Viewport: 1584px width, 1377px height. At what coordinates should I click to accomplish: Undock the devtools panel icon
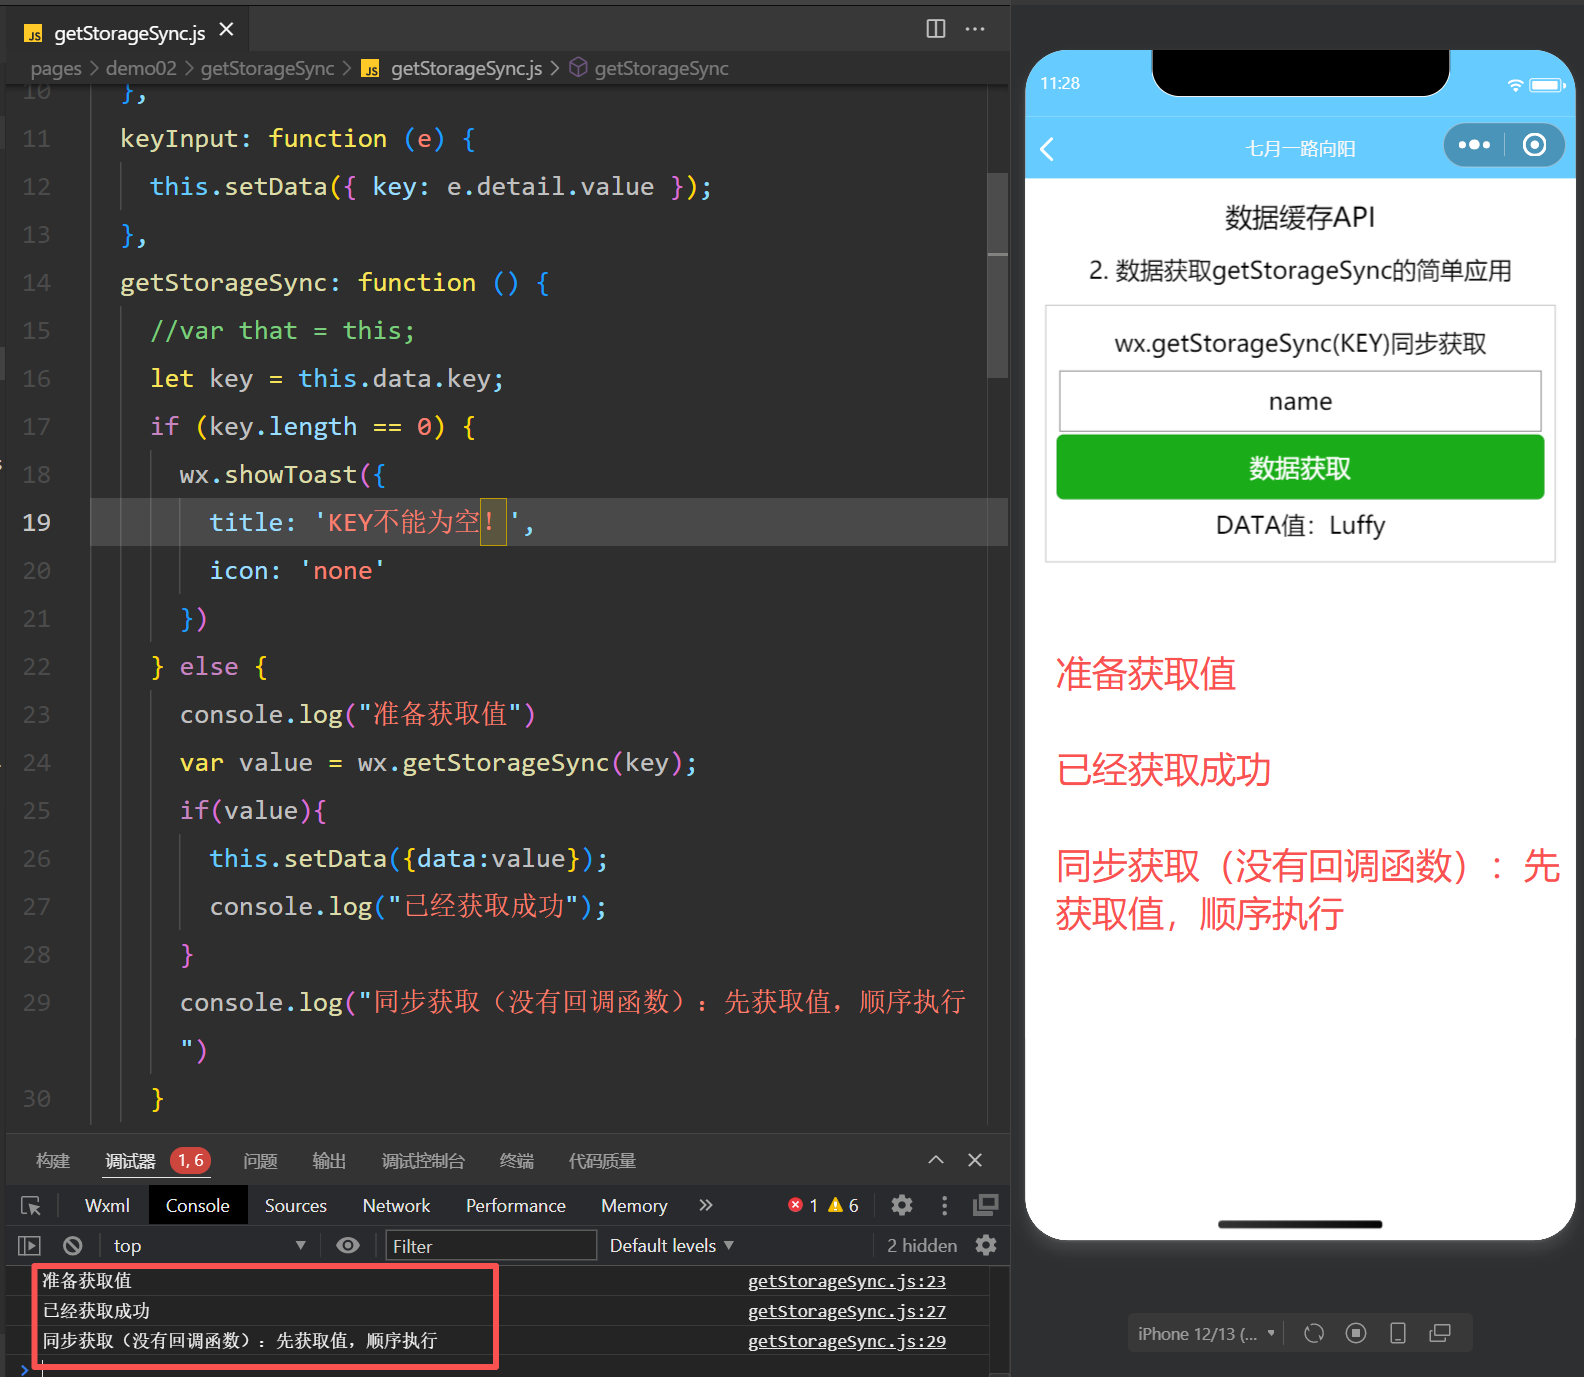click(x=986, y=1205)
